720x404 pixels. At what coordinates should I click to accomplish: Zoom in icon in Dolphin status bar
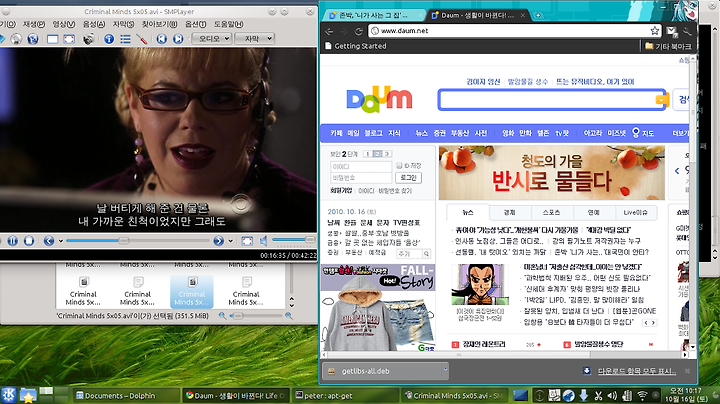289,315
